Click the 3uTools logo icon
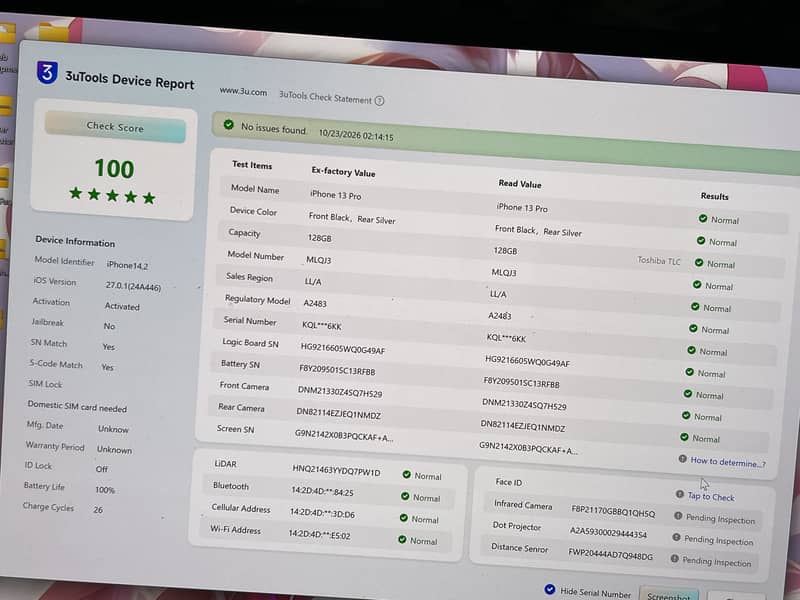The width and height of the screenshot is (800, 600). point(47,73)
